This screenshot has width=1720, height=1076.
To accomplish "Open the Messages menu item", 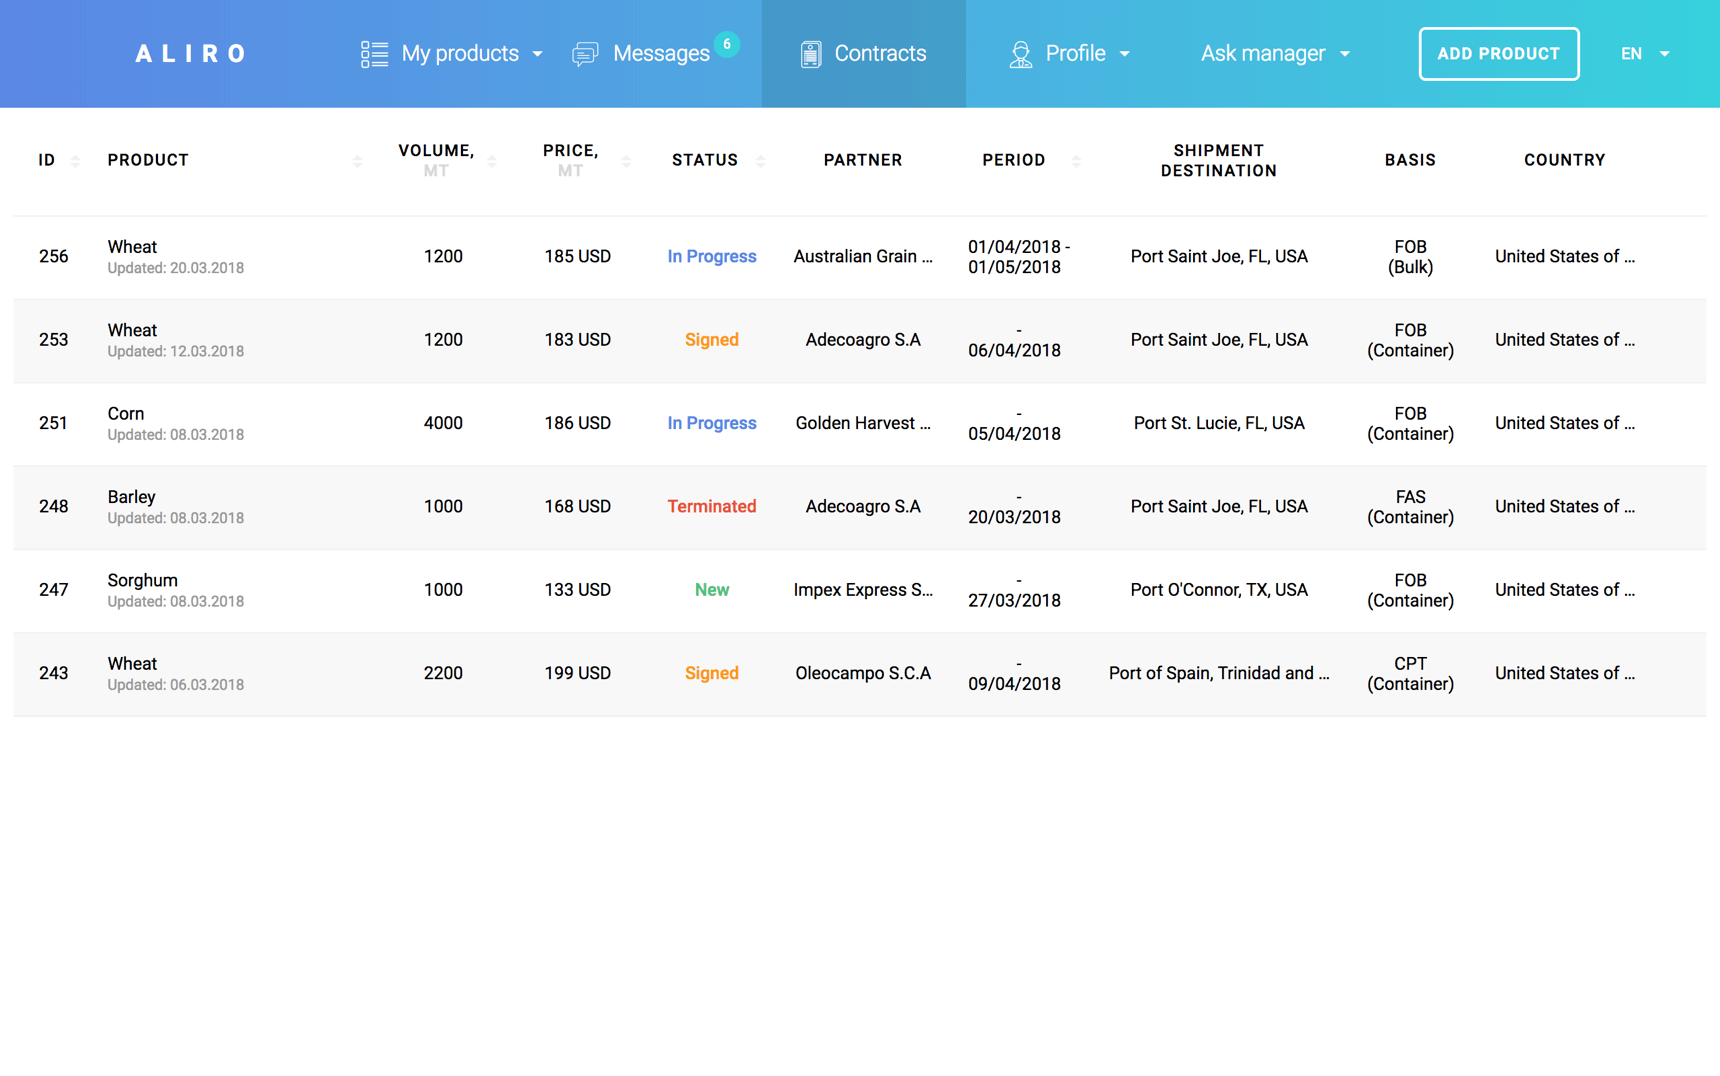I will 660,54.
